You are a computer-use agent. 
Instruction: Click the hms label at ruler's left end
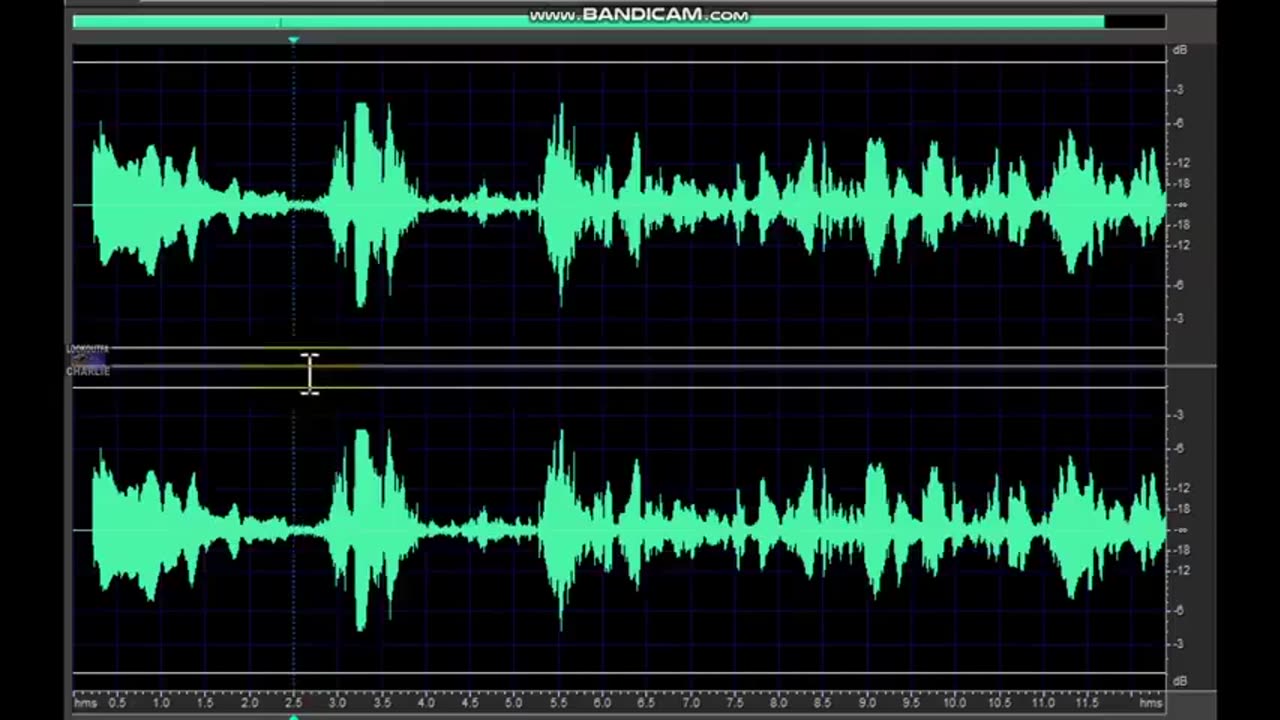coord(85,703)
